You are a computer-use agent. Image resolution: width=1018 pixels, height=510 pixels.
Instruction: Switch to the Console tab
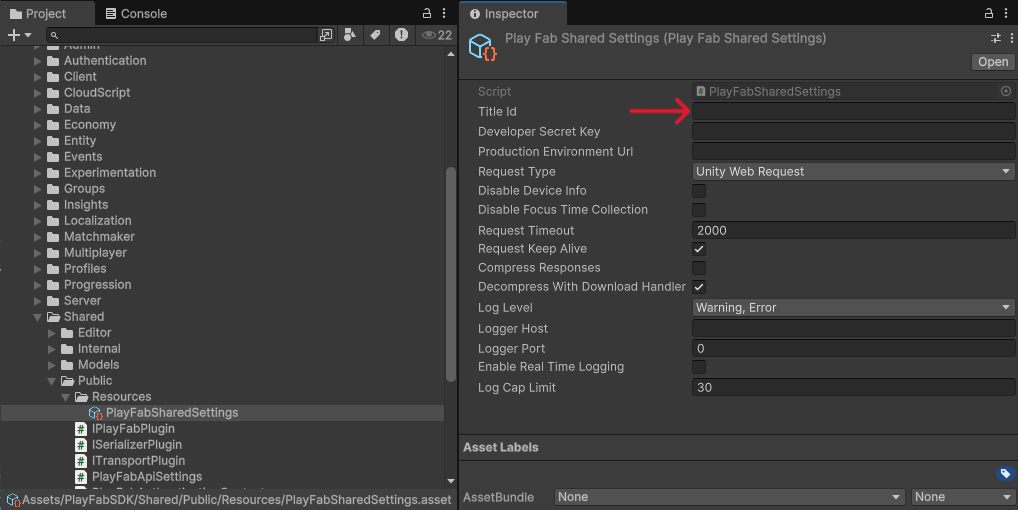coord(136,14)
